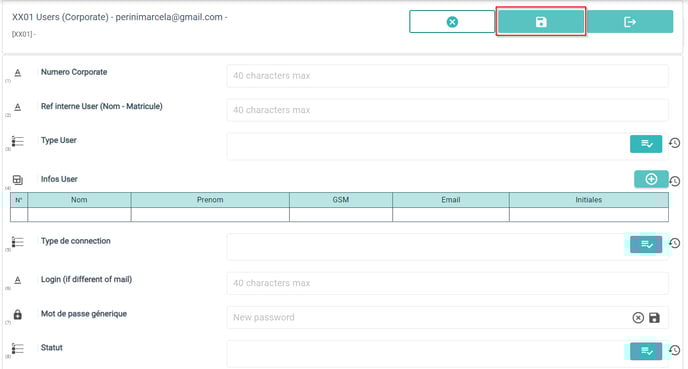Viewport: 688px width, 369px height.
Task: View history for Type de connection
Action: point(675,244)
